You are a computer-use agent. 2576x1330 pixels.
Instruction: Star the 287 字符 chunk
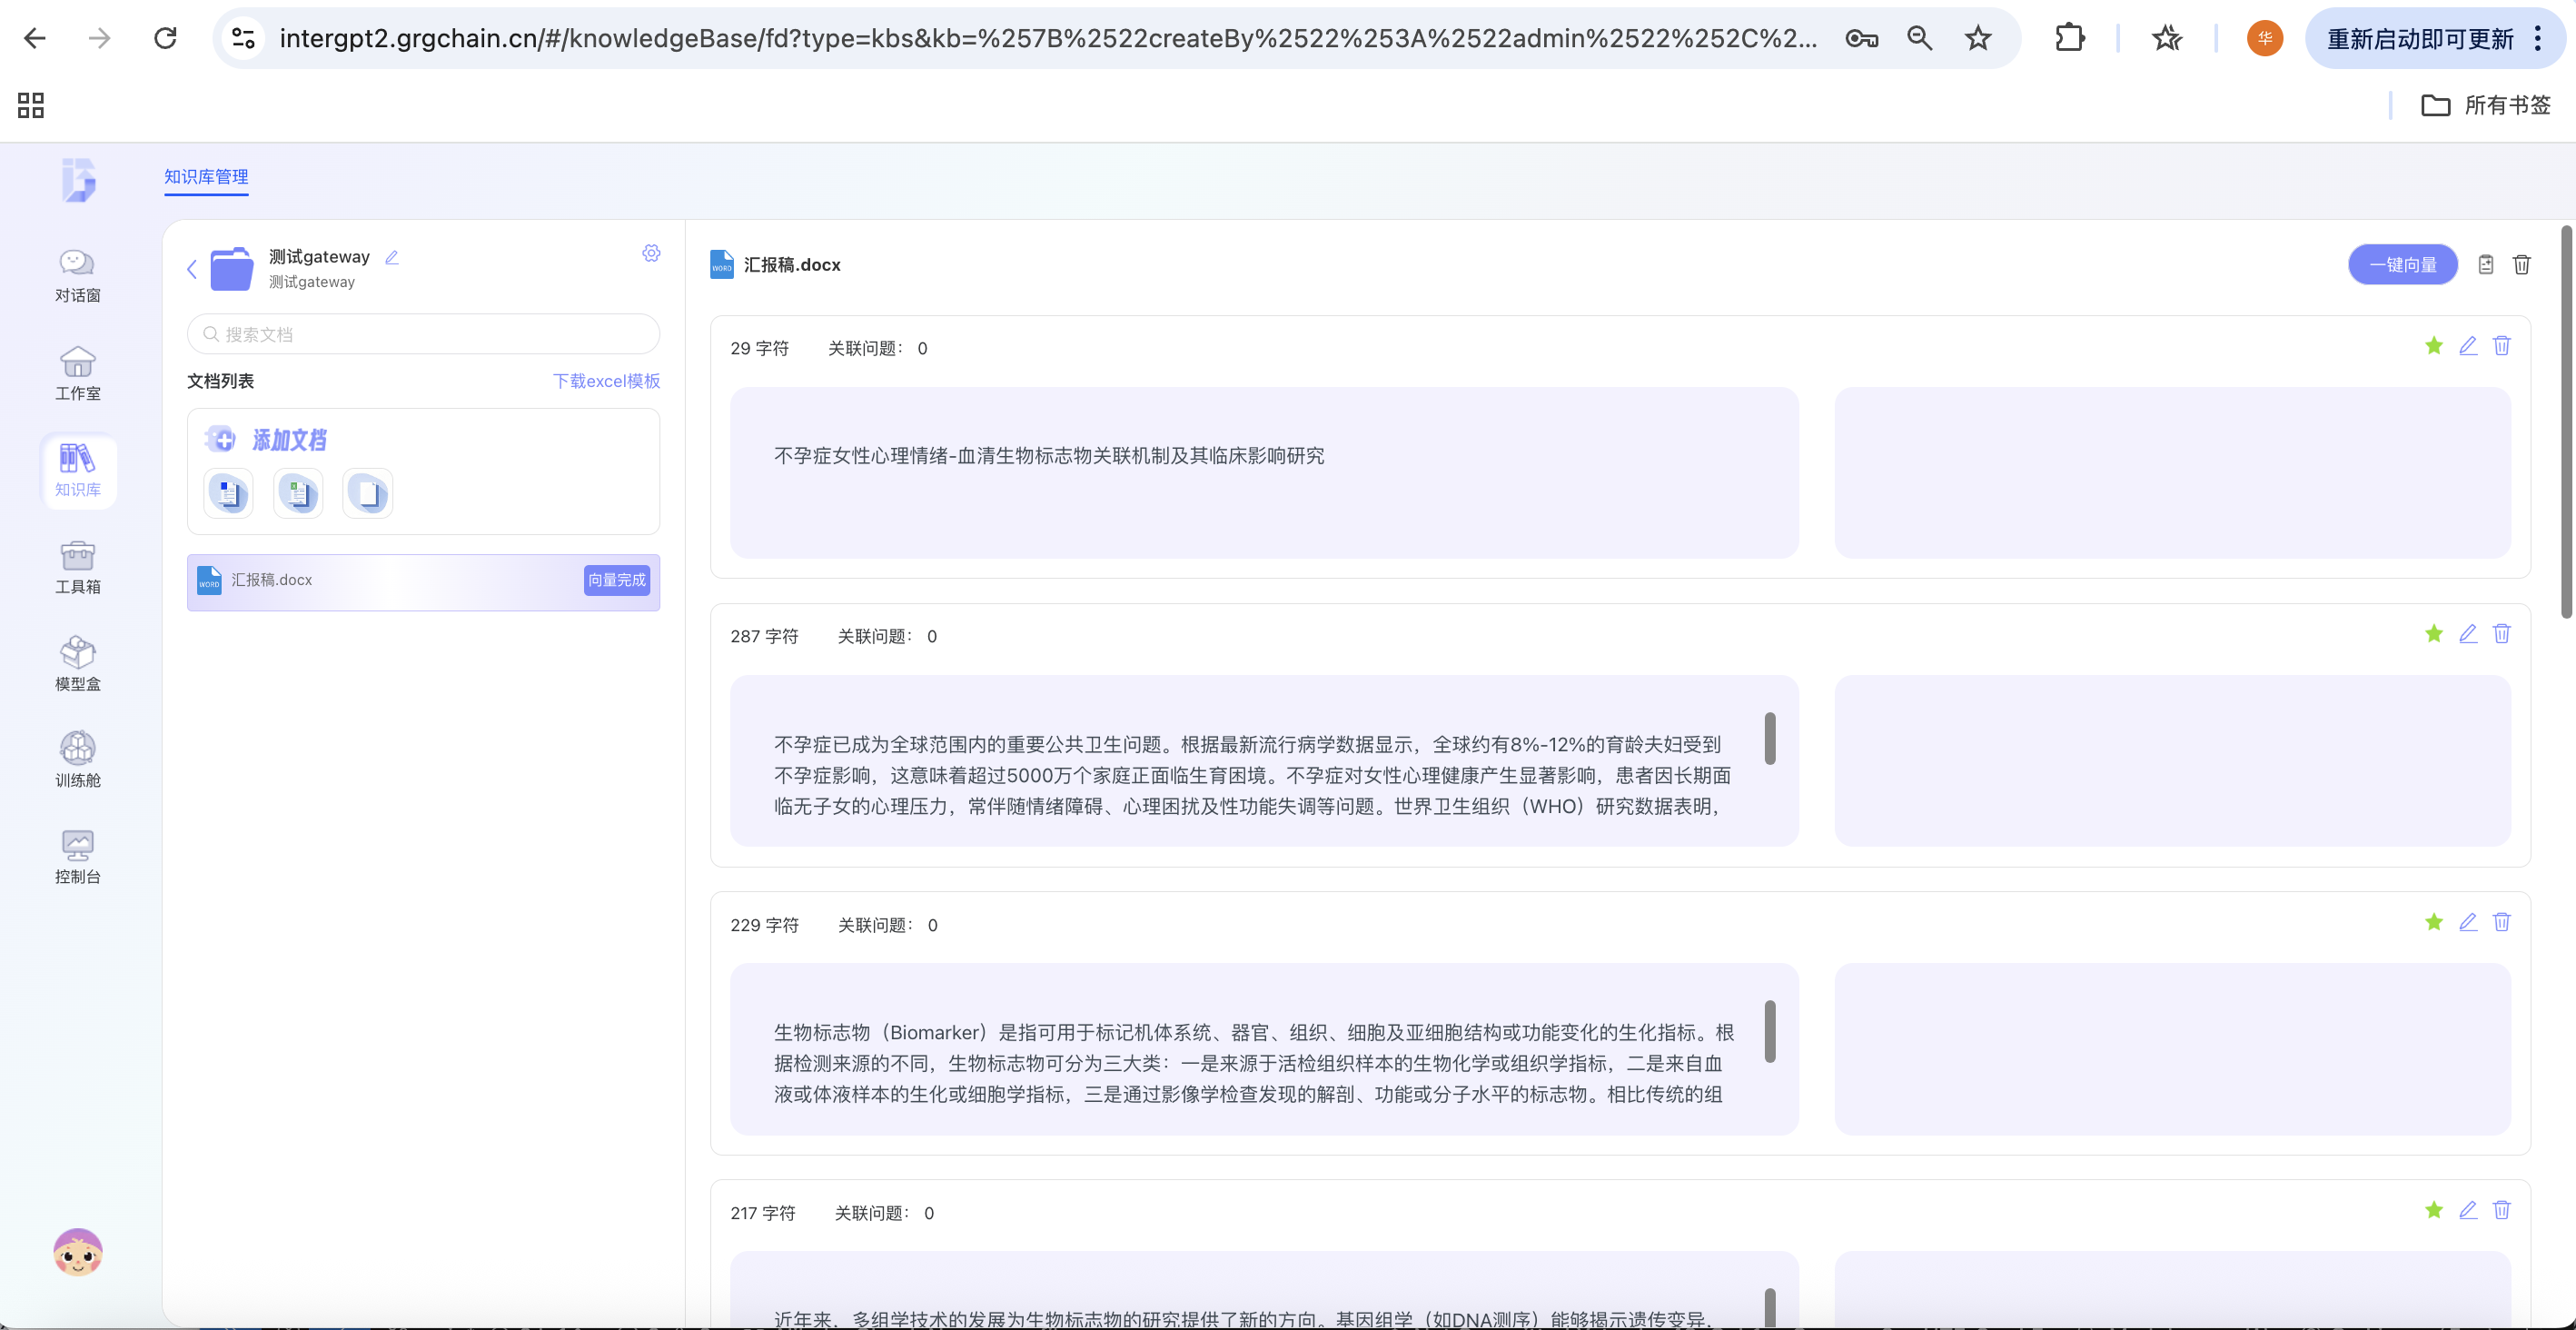[x=2433, y=634]
